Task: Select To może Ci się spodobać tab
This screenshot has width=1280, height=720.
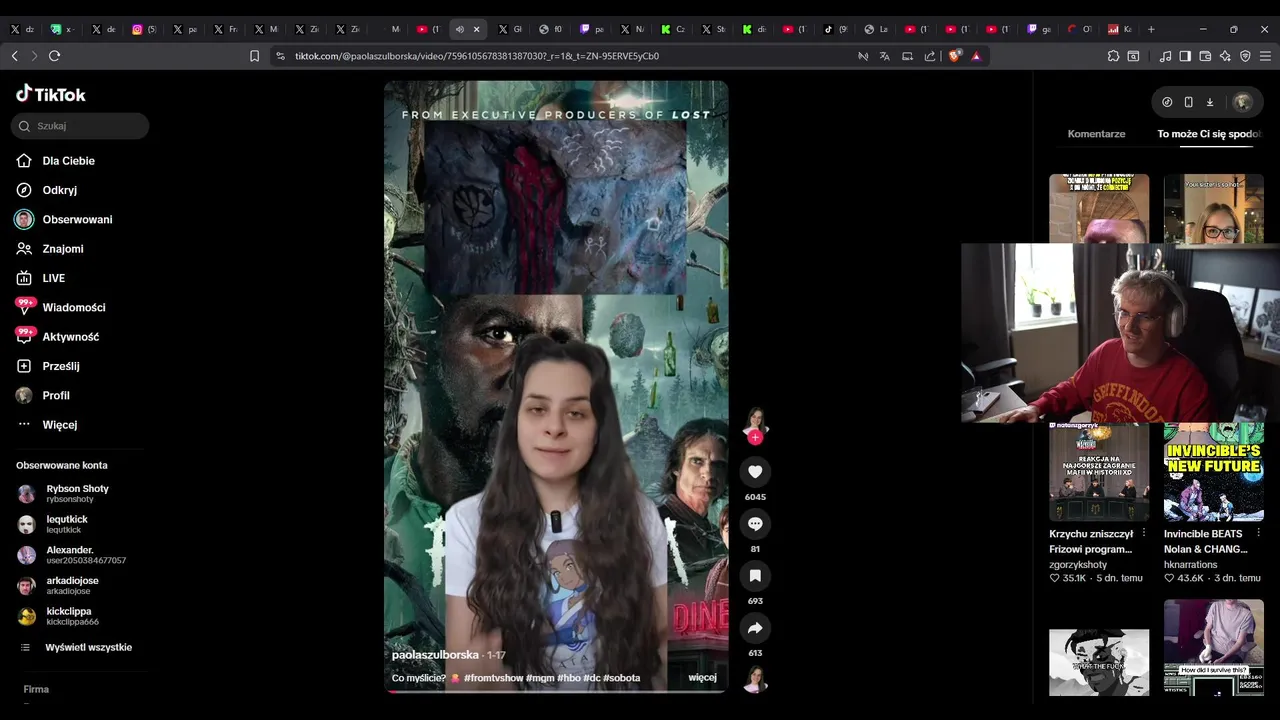Action: pyautogui.click(x=1209, y=134)
